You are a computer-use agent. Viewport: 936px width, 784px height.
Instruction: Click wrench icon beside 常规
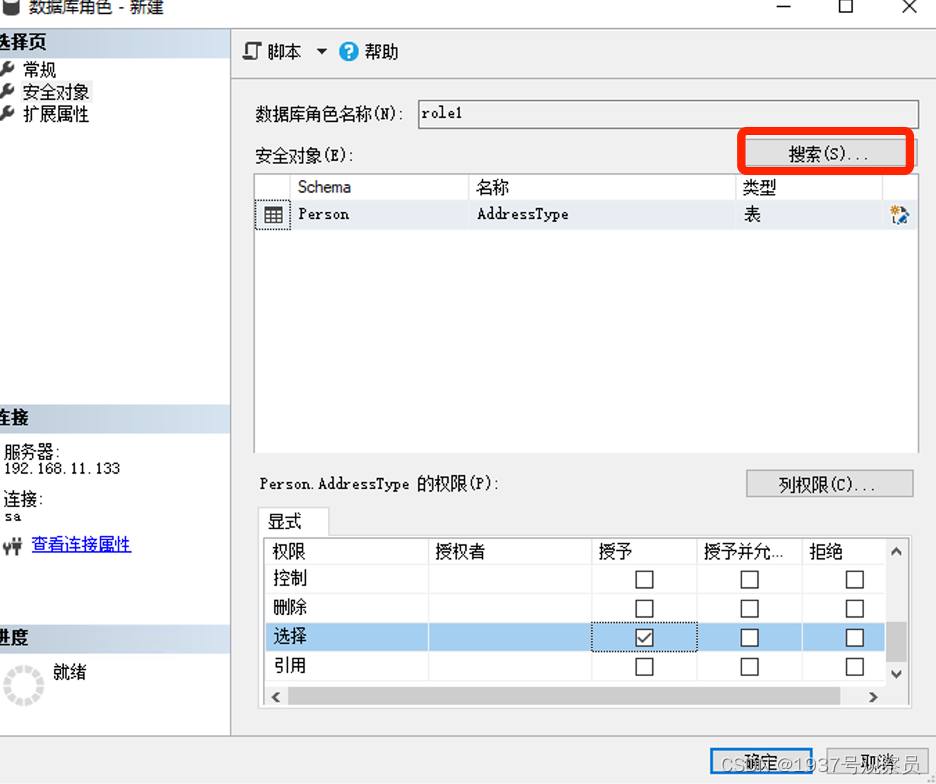(x=8, y=69)
